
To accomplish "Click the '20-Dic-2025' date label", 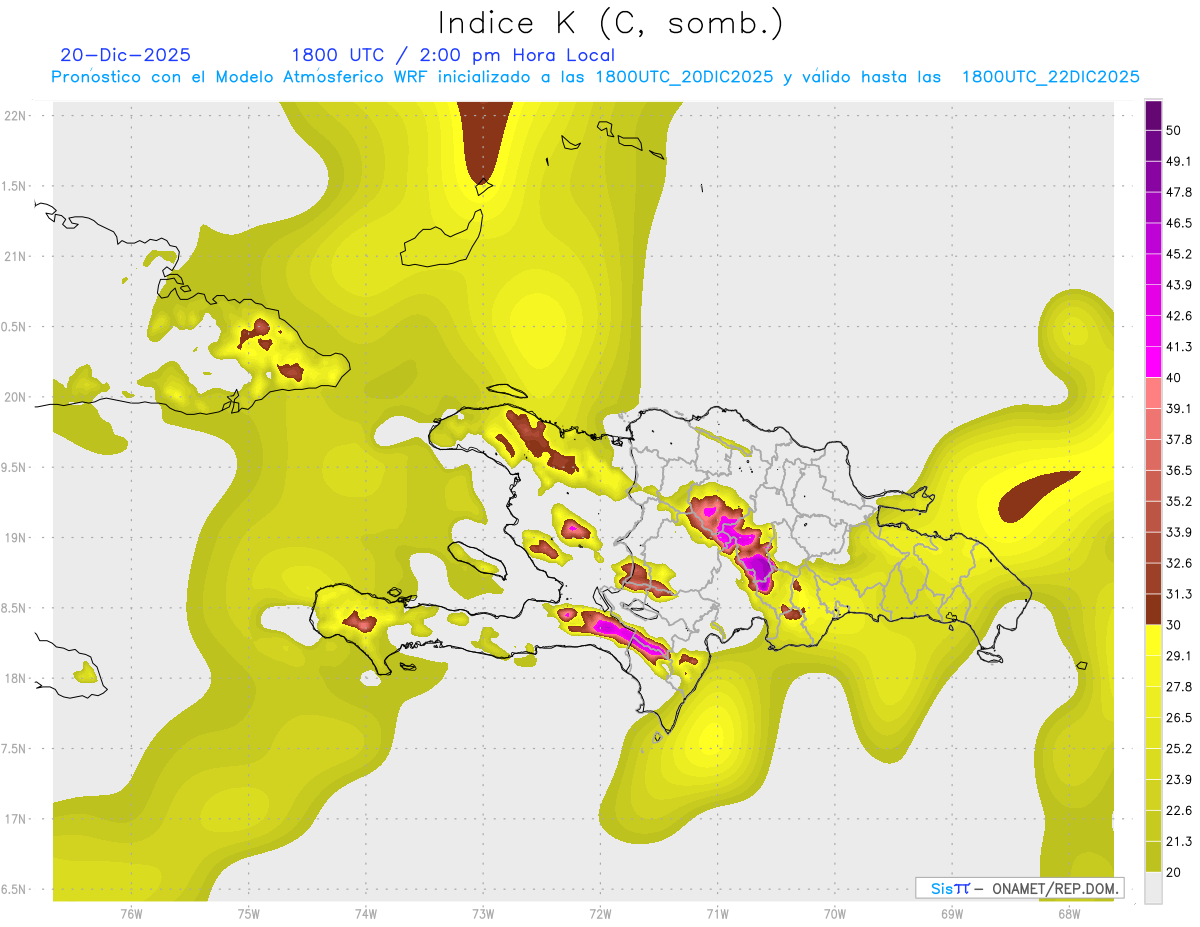I will 125,55.
